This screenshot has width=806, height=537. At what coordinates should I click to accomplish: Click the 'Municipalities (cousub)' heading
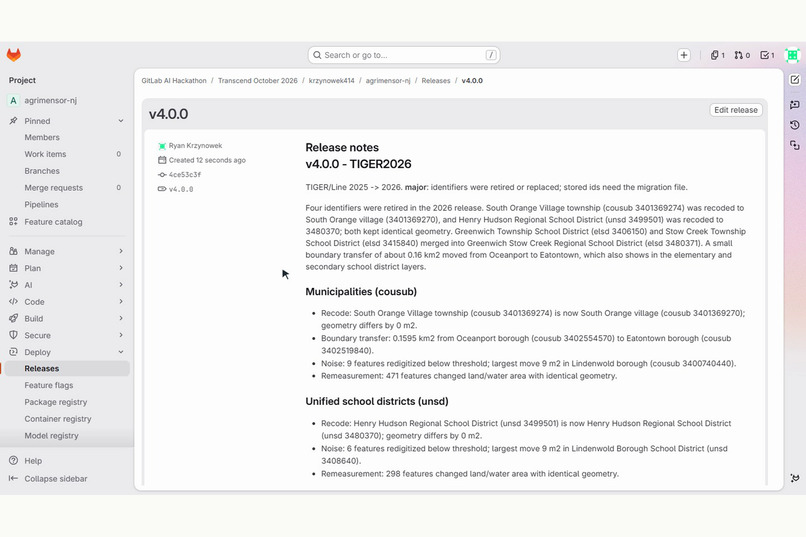tap(361, 292)
